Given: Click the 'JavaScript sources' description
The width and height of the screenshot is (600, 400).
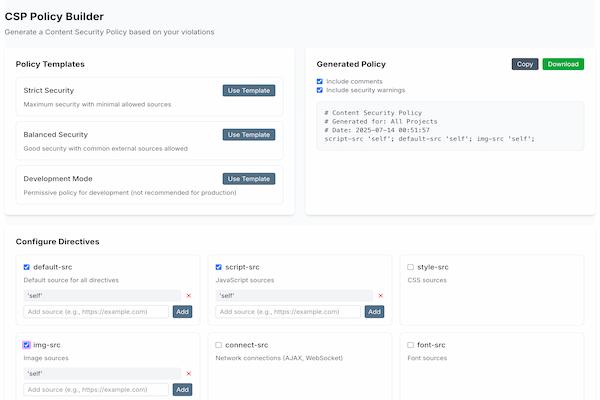Looking at the screenshot, I should point(245,280).
